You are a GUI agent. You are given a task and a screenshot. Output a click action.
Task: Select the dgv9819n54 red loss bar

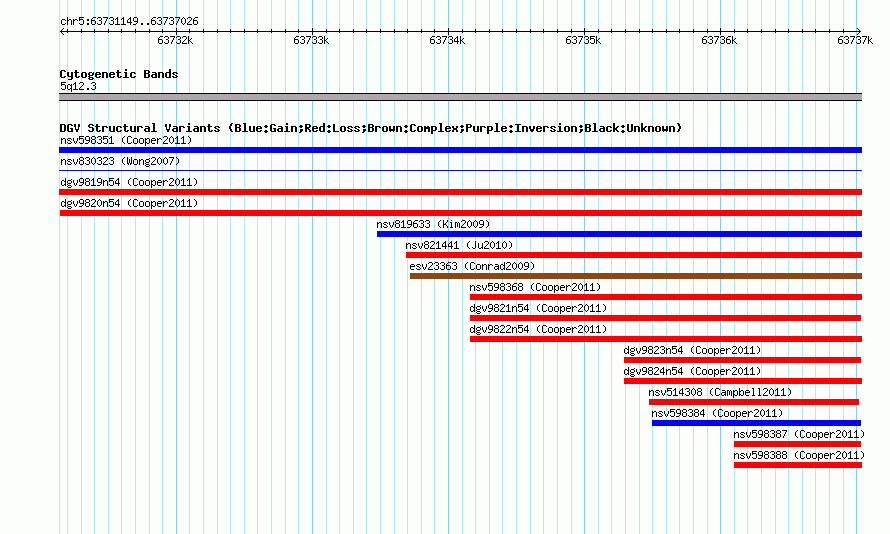(460, 192)
